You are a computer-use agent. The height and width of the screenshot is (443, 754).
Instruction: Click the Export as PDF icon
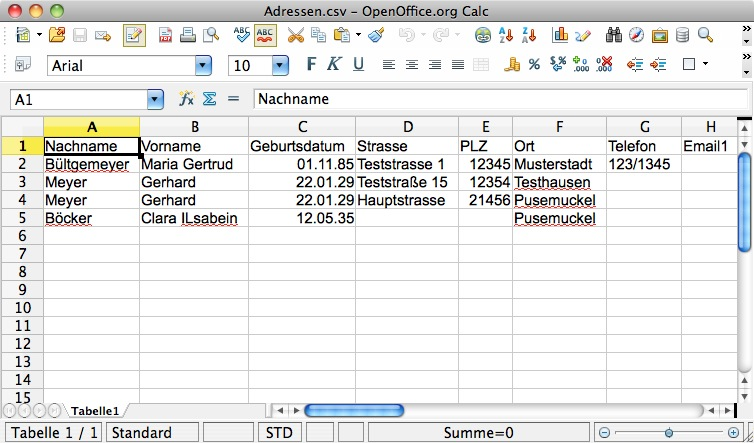(164, 35)
